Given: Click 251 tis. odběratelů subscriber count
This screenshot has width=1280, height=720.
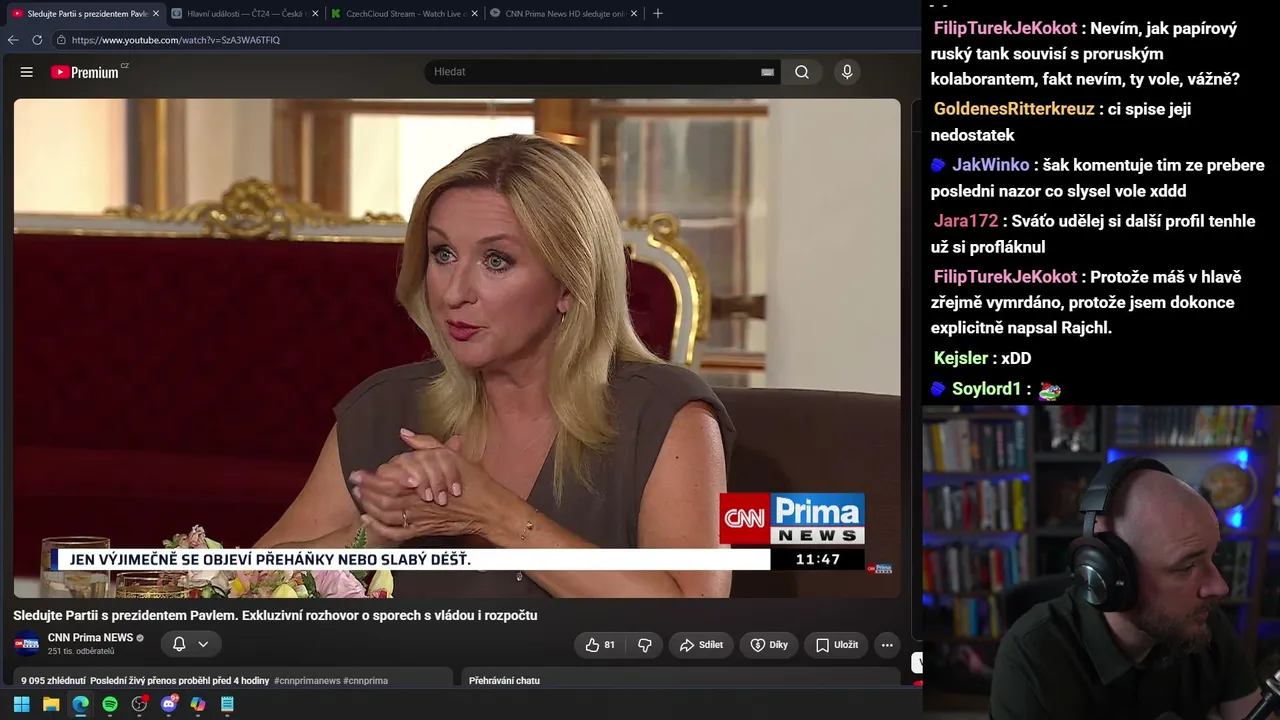Looking at the screenshot, I should [81, 652].
